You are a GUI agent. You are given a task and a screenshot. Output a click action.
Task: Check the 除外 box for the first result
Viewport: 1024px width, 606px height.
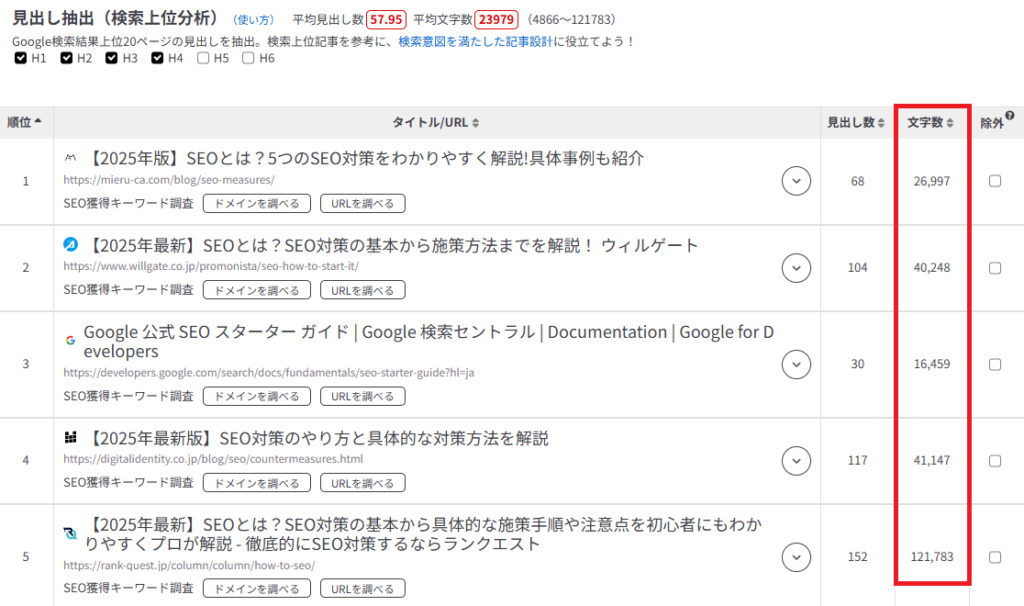[x=996, y=180]
